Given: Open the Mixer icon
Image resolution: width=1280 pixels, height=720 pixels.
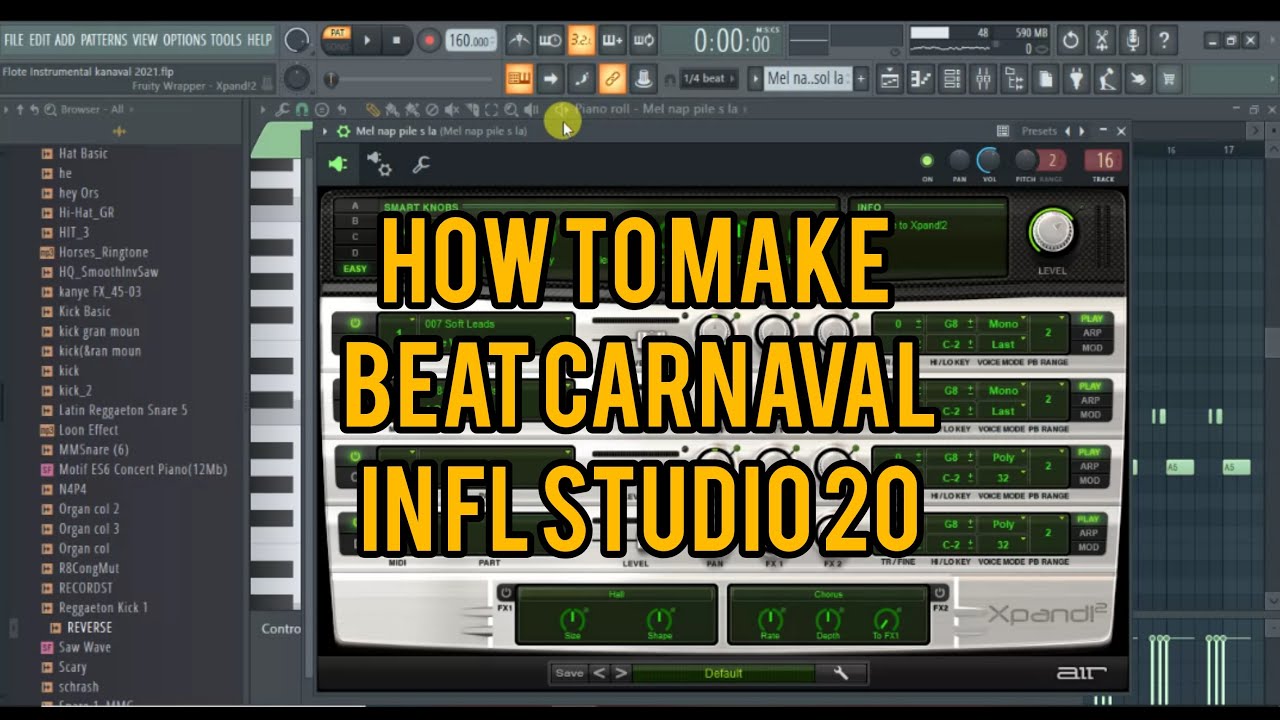Looking at the screenshot, I should click(x=983, y=78).
